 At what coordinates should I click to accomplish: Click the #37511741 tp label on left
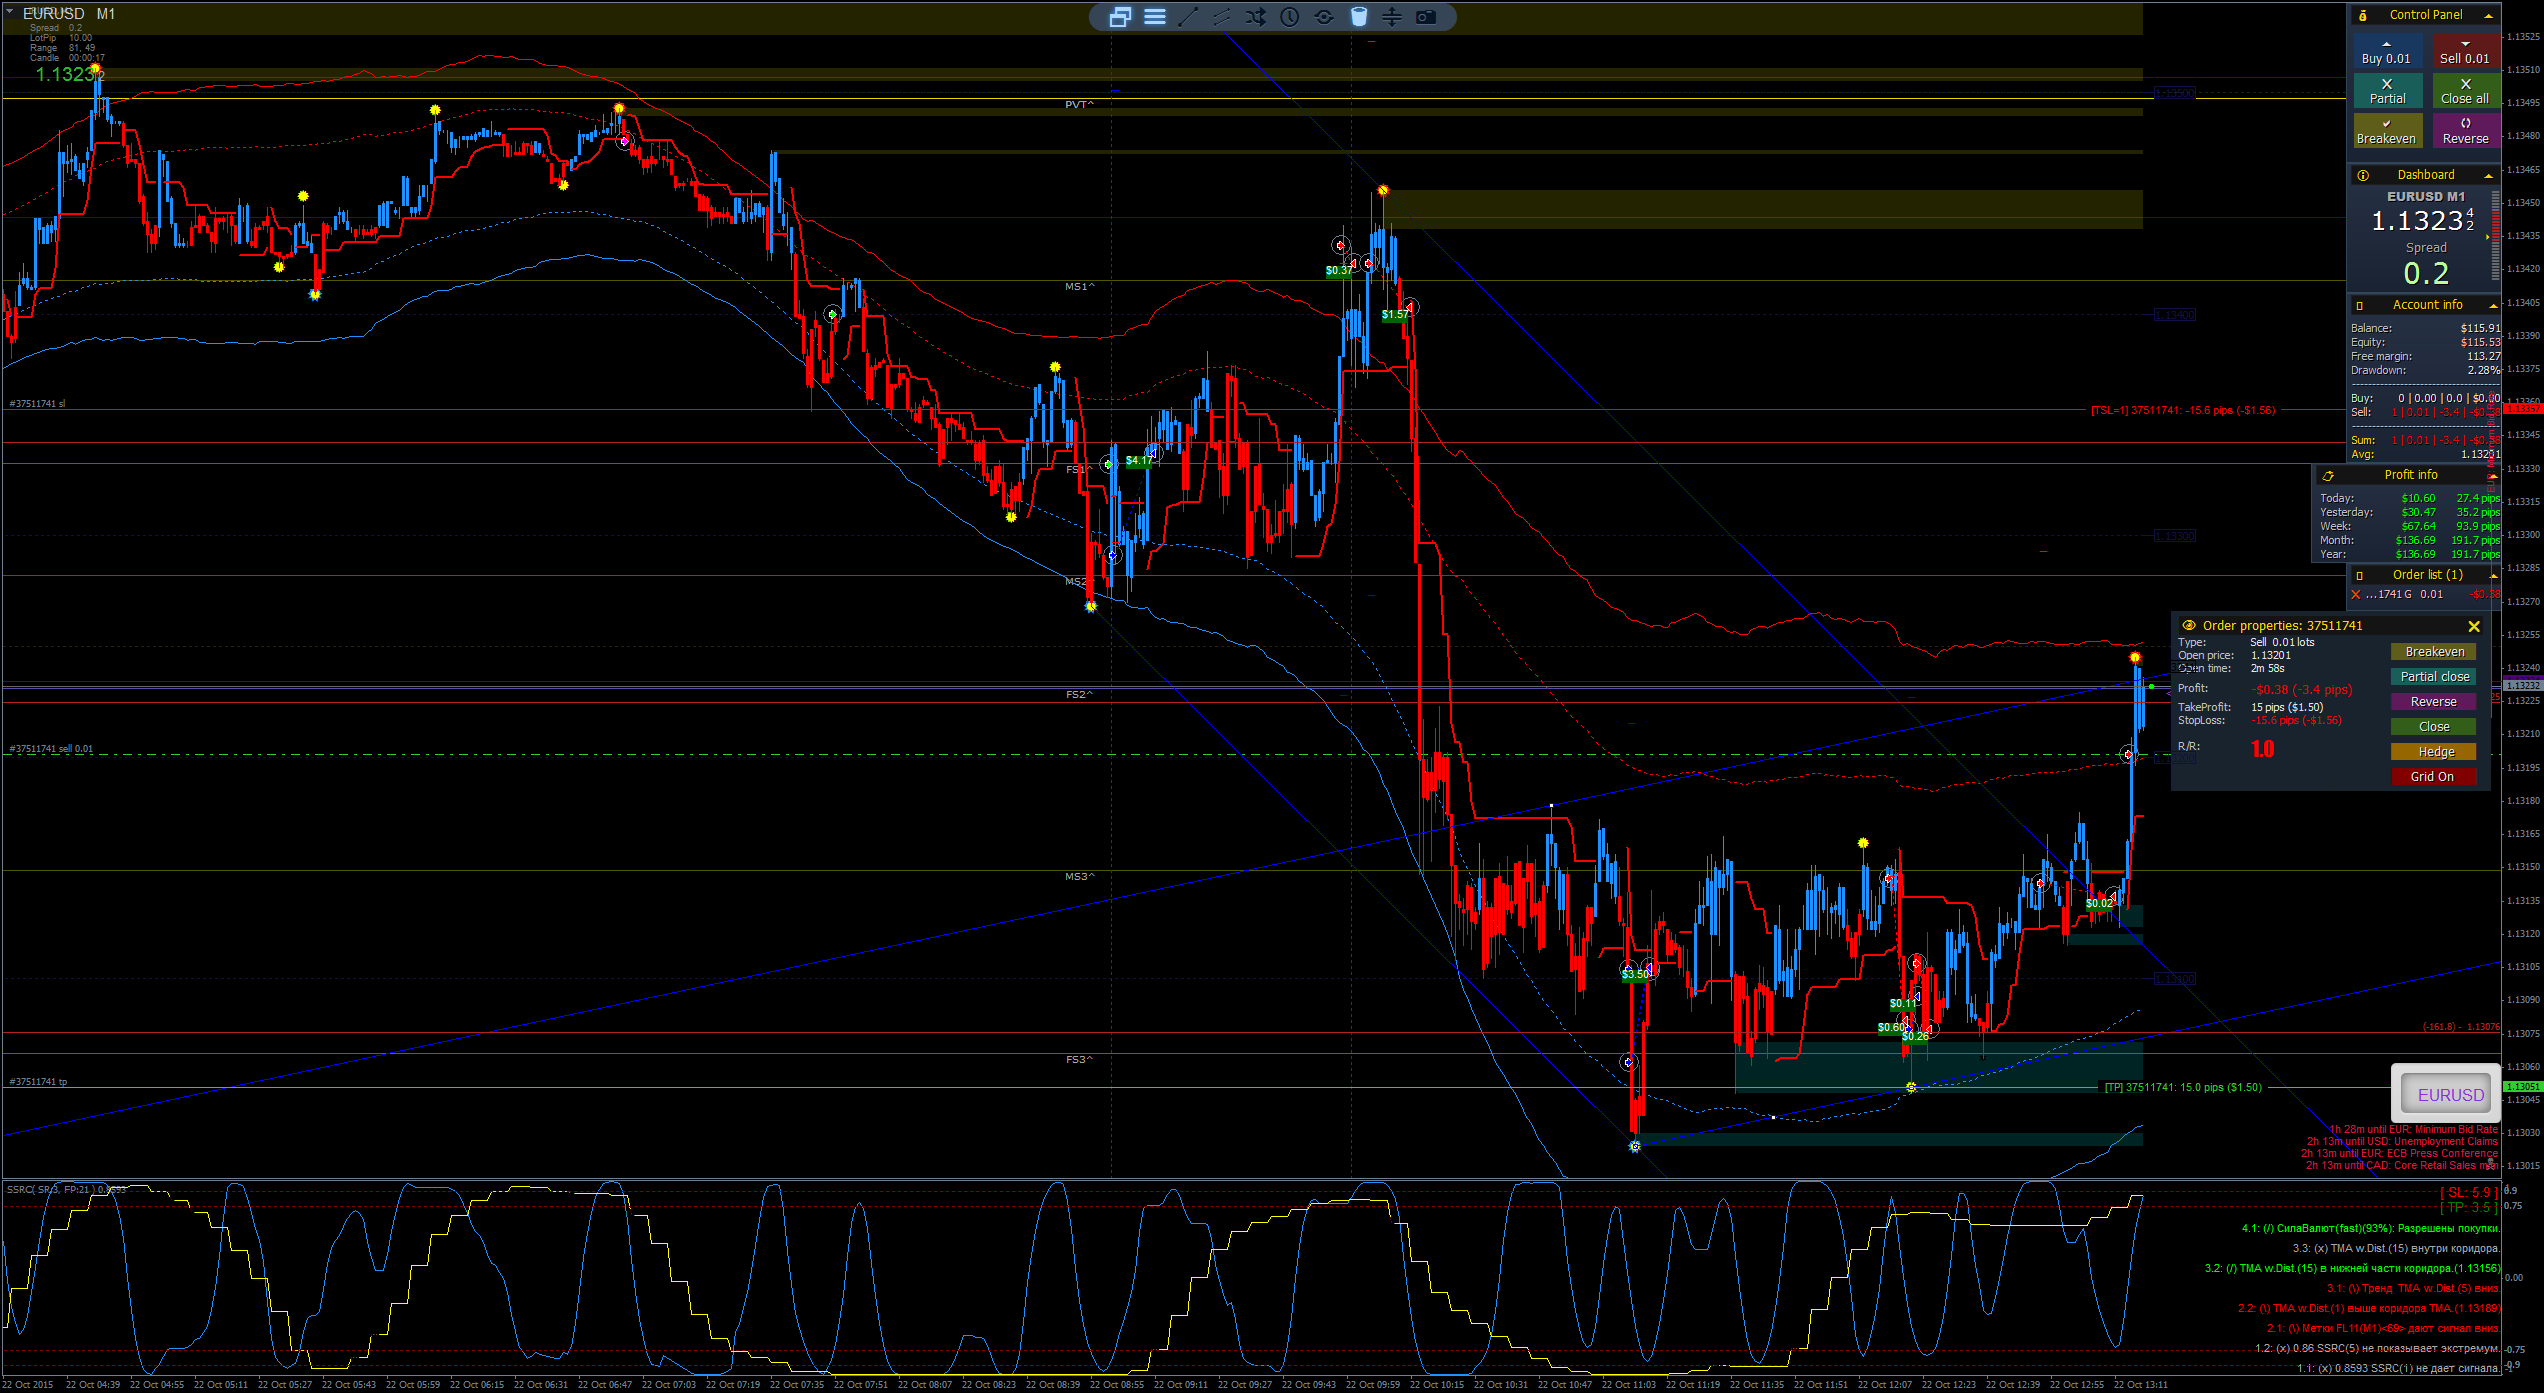click(38, 1082)
